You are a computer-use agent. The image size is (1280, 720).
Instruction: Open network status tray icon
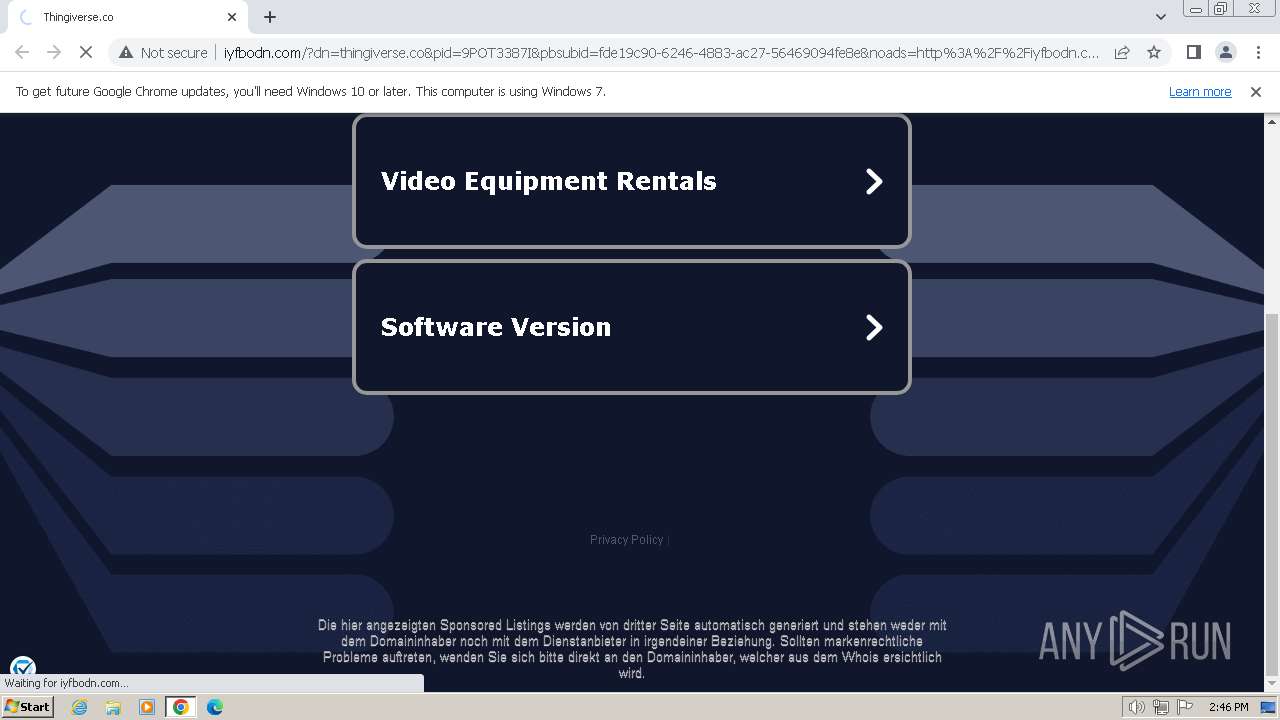[1161, 707]
